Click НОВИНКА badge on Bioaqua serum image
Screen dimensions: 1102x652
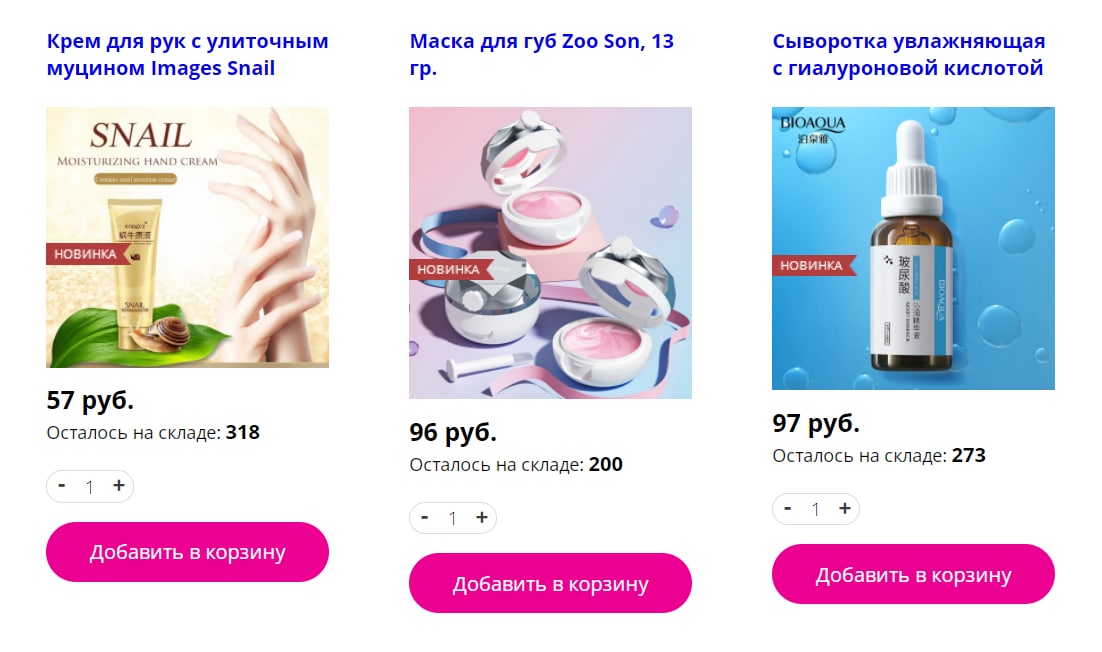tap(814, 266)
